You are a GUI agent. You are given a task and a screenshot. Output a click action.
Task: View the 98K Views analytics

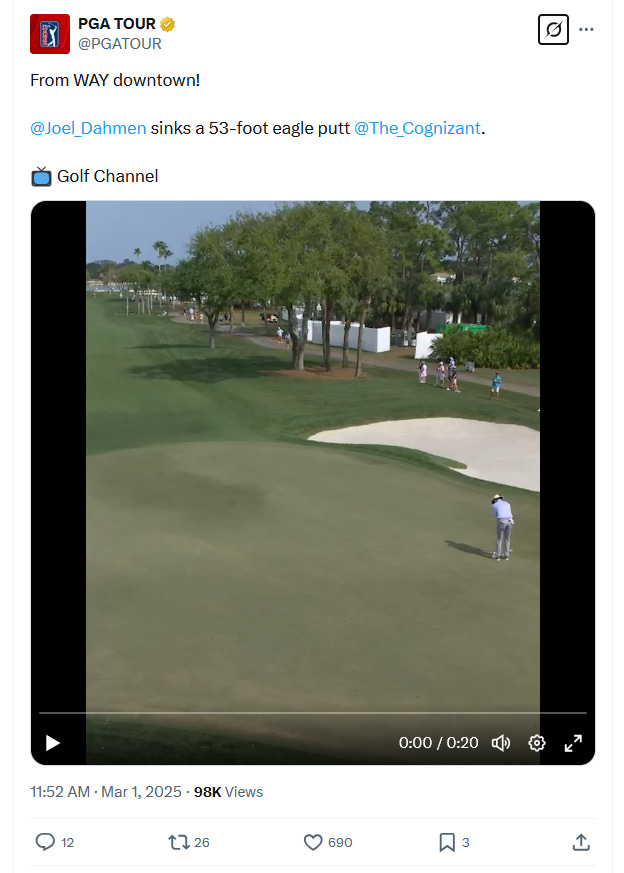228,792
